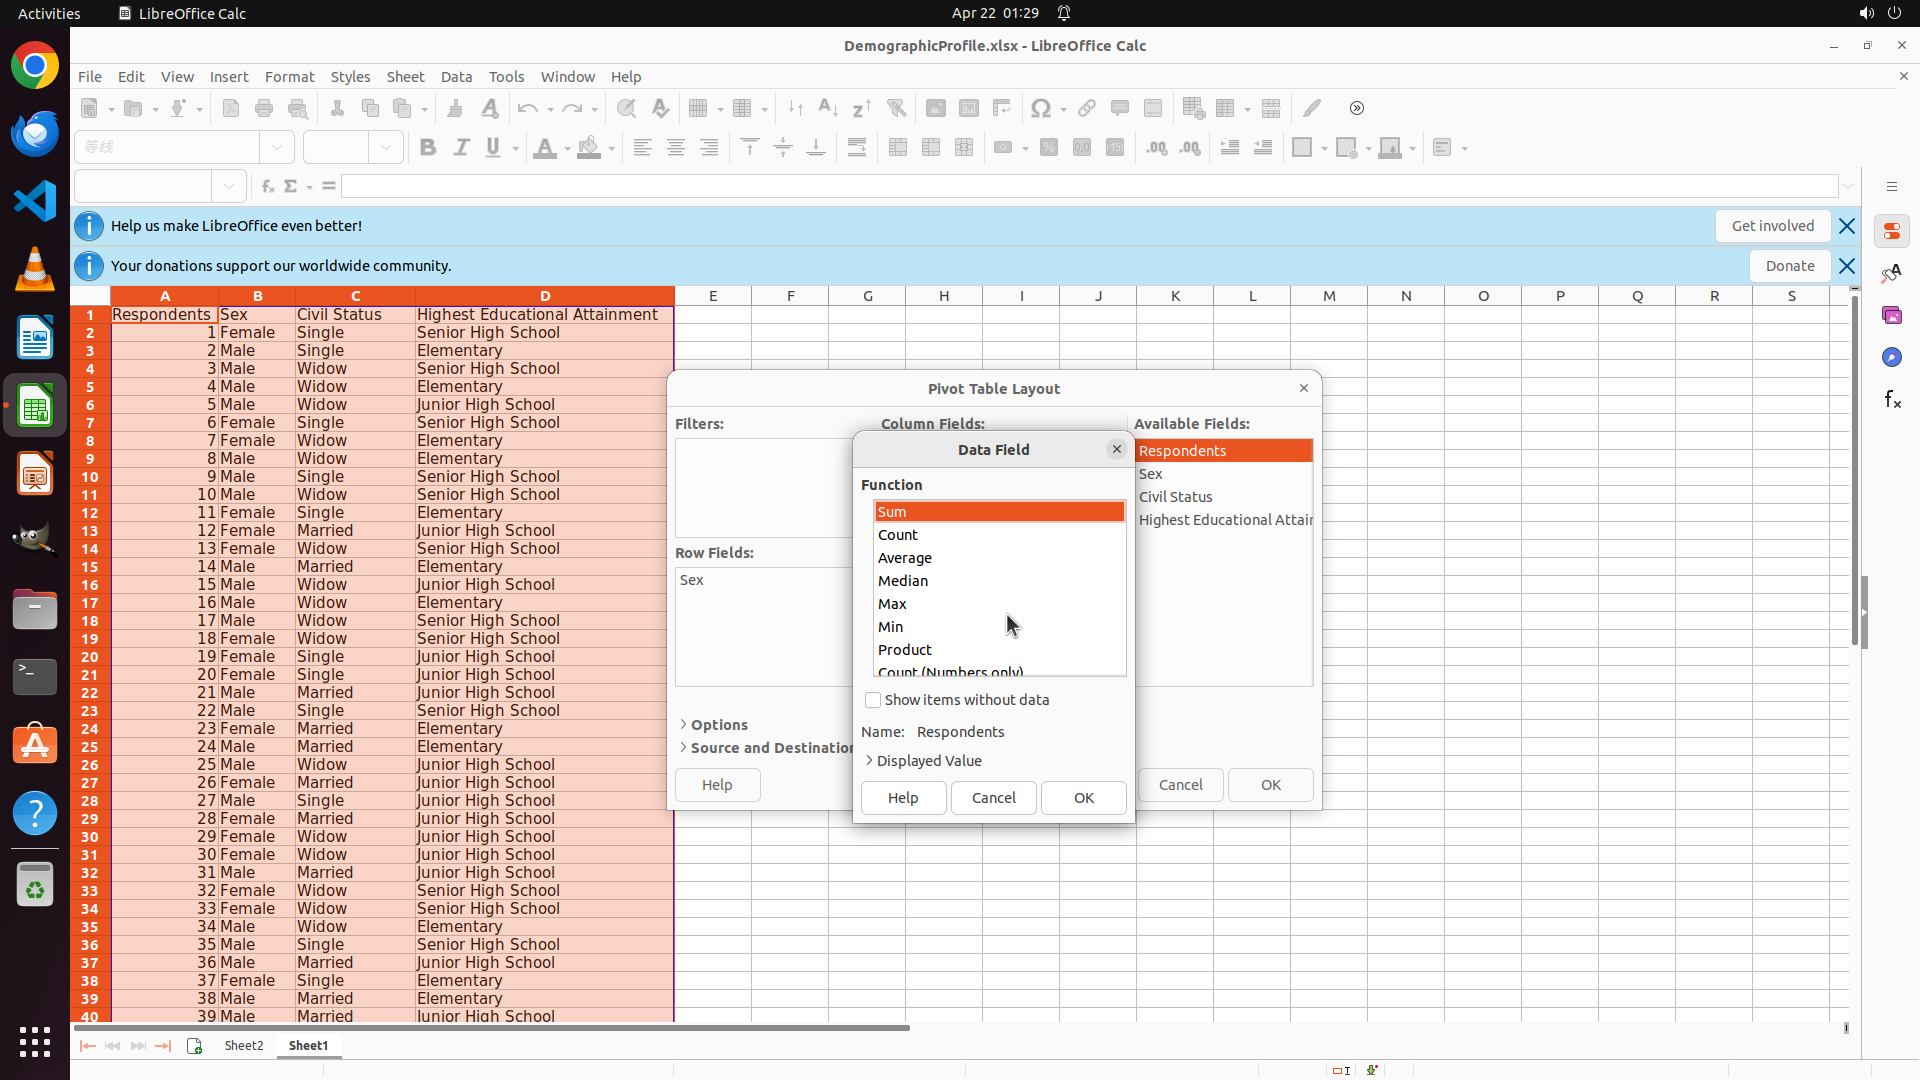The image size is (1920, 1080).
Task: Click the Get involved button
Action: (x=1772, y=226)
